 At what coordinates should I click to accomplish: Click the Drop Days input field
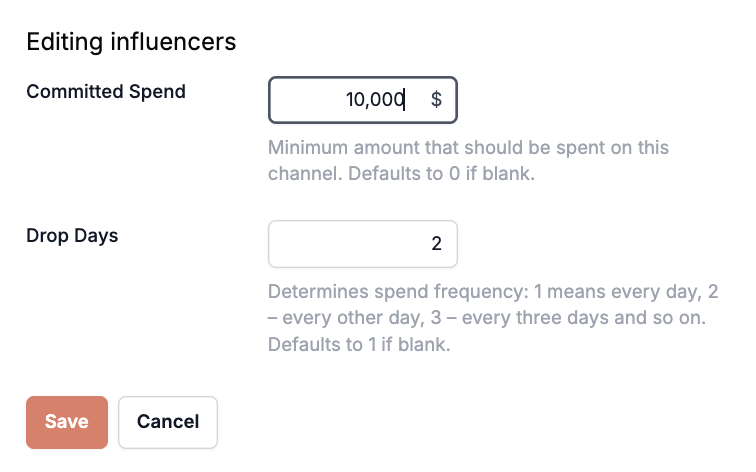click(362, 244)
